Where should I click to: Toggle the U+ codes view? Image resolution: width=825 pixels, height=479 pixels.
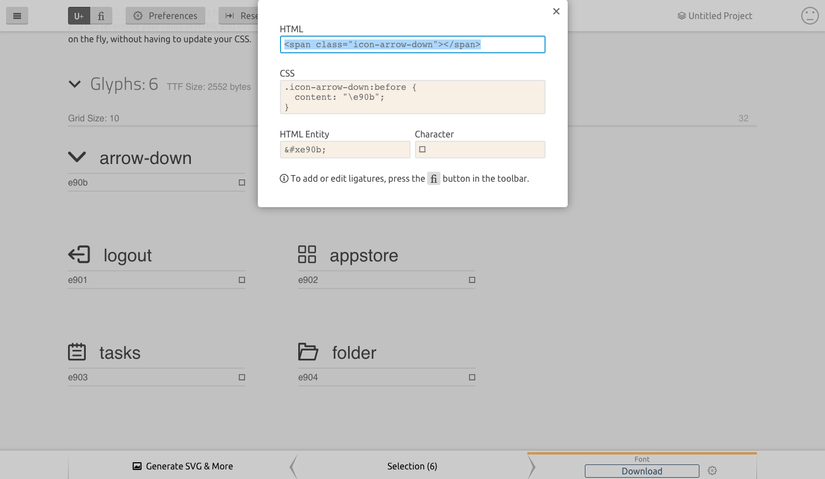point(79,16)
